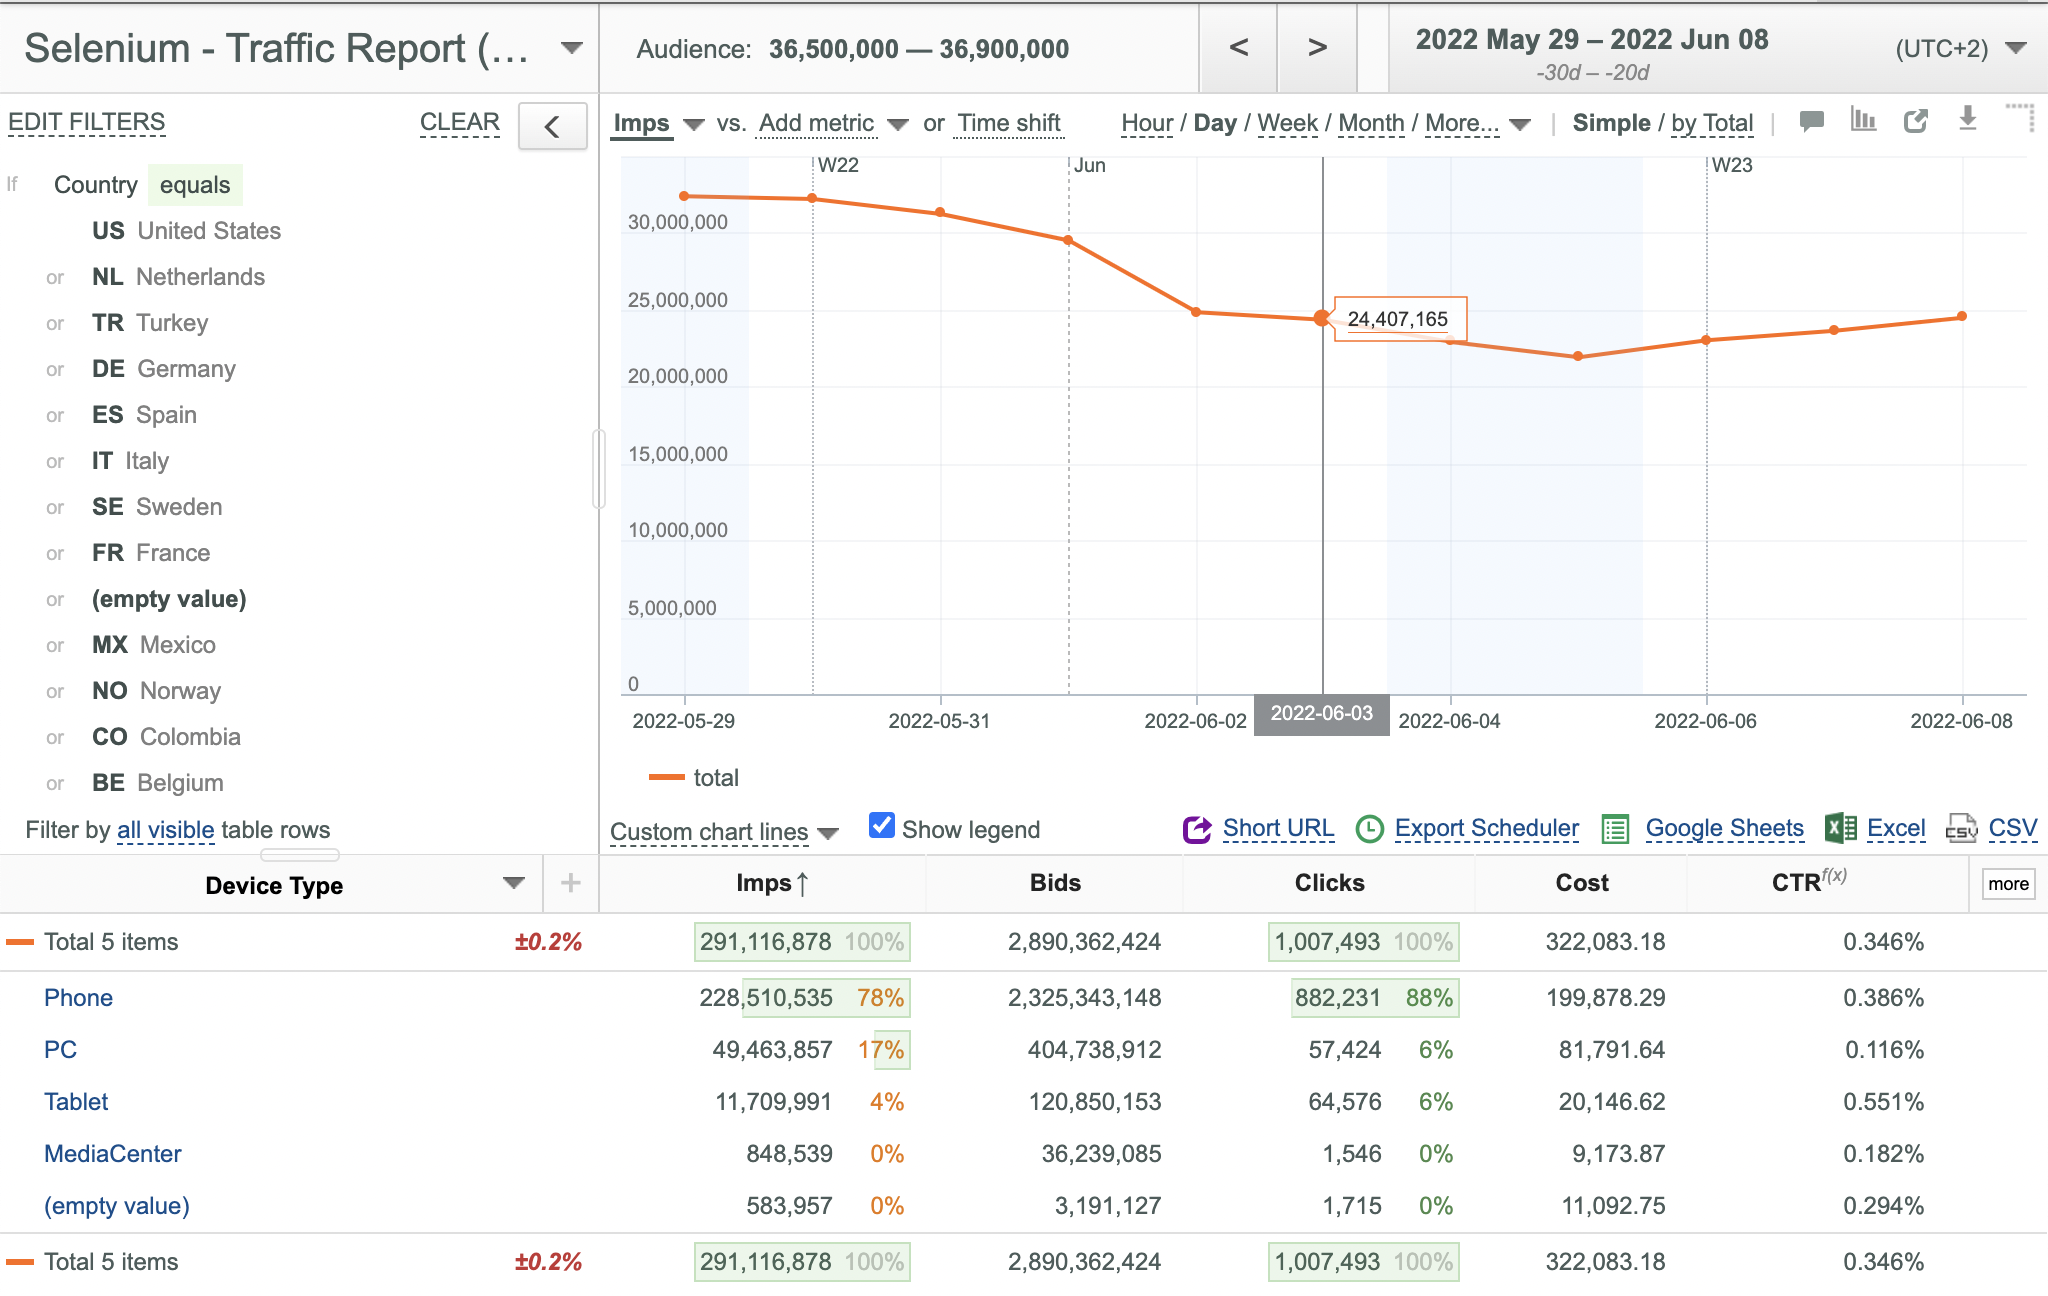Click the Export Scheduler clock icon

(1369, 829)
